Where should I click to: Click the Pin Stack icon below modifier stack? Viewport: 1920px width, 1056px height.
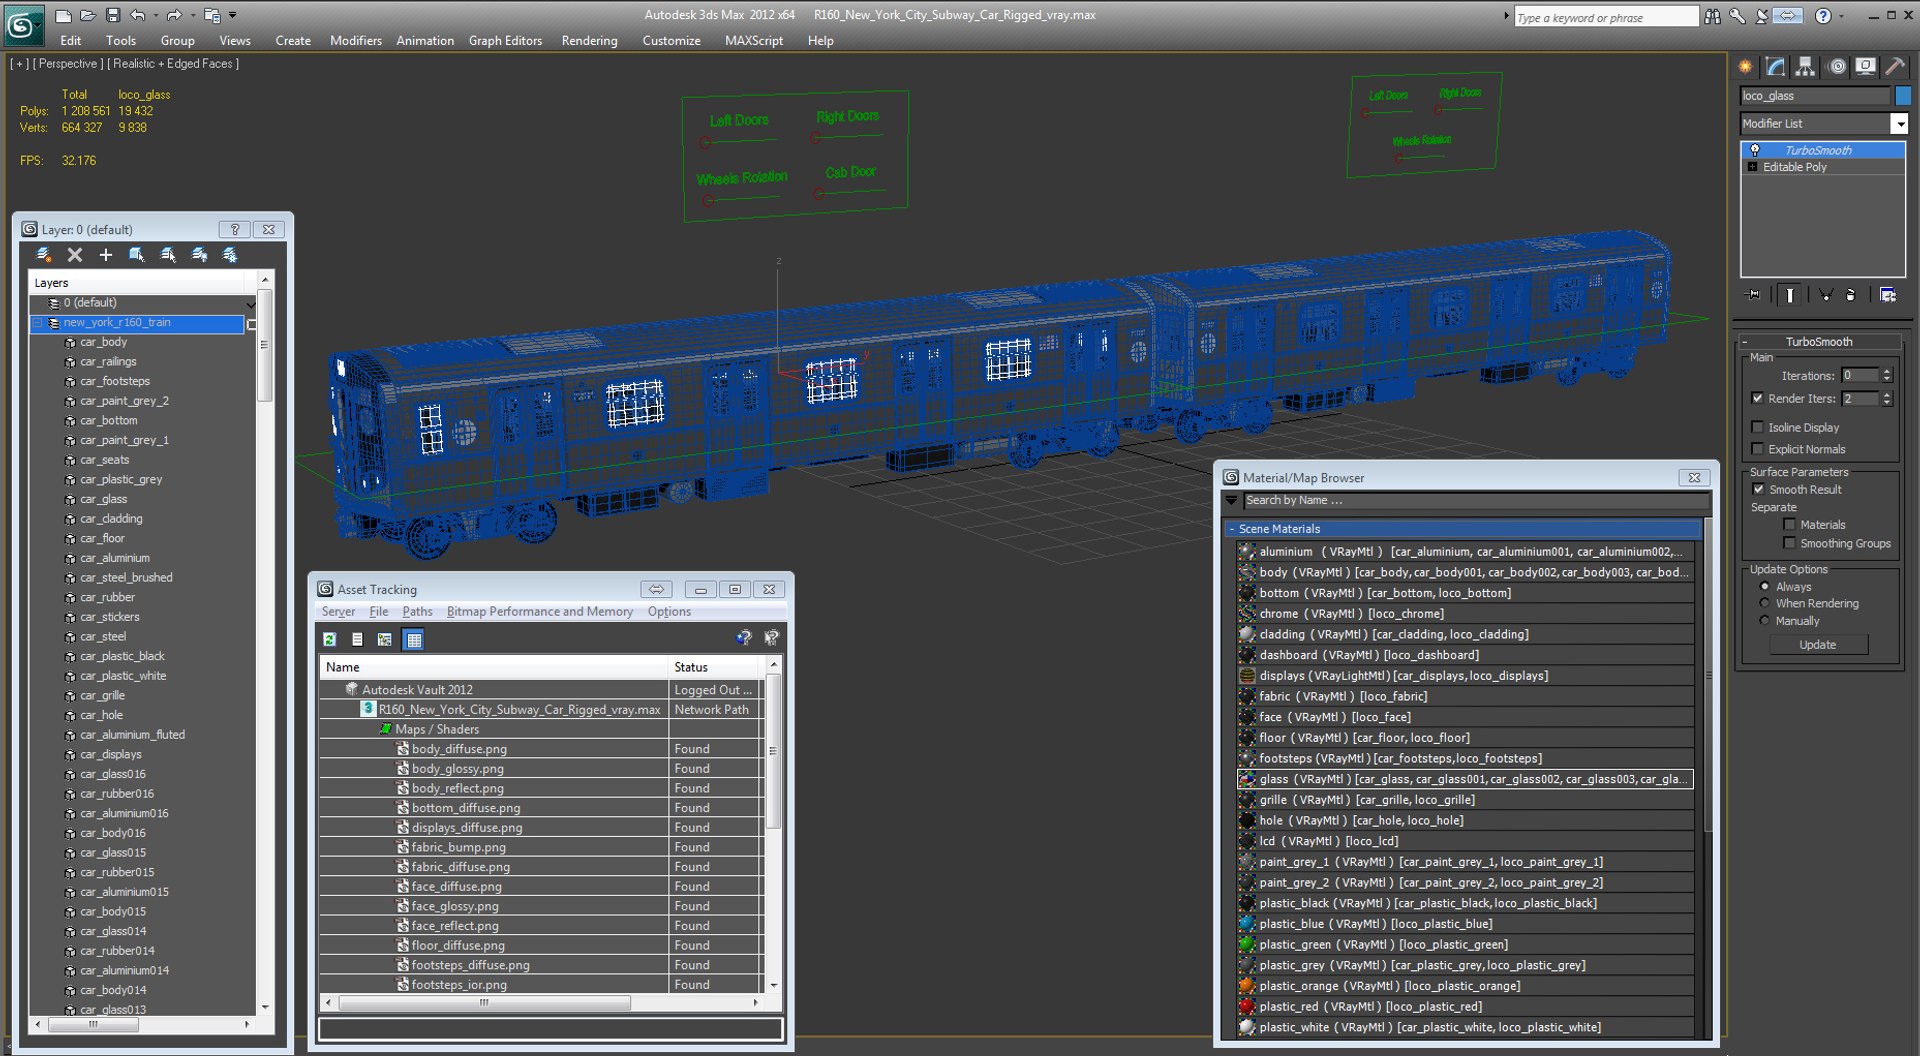pos(1753,295)
